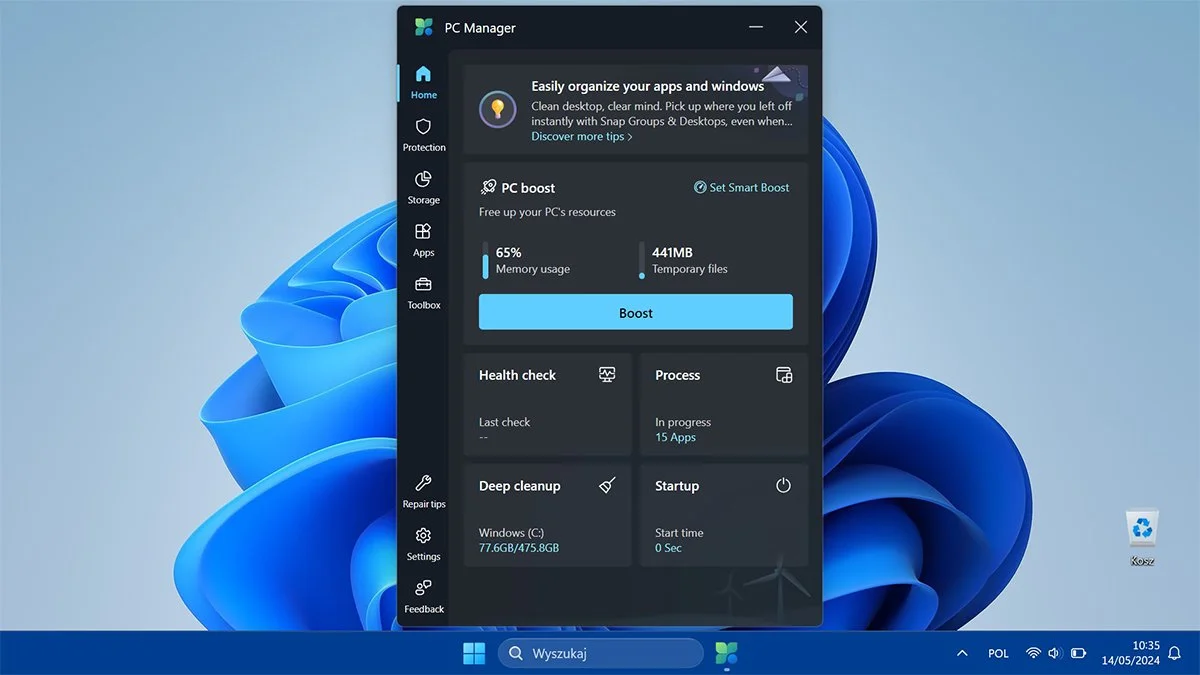1200x675 pixels.
Task: Open Set Smart Boost
Action: (x=742, y=187)
